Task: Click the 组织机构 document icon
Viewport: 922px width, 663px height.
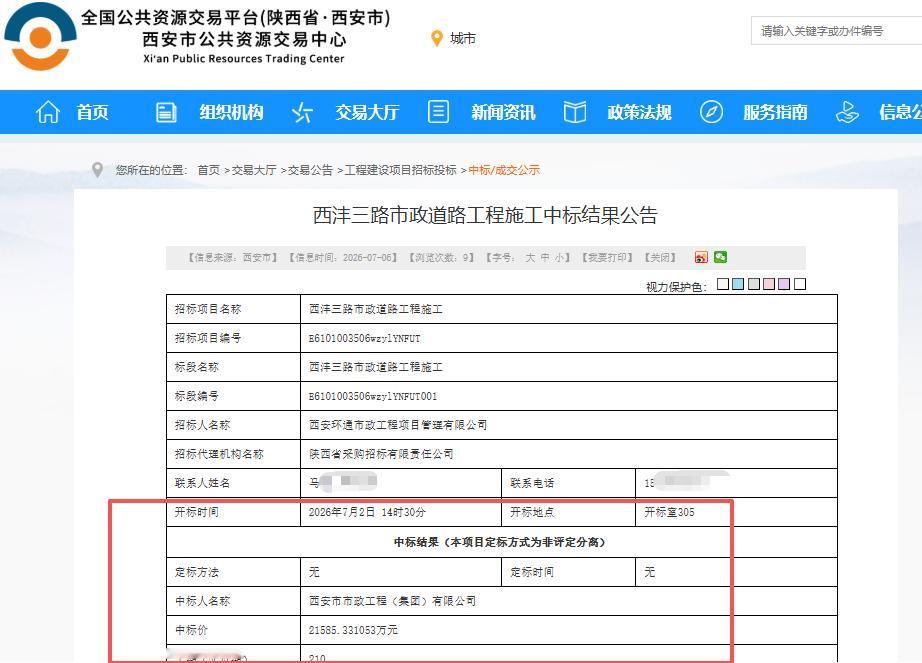Action: point(166,112)
